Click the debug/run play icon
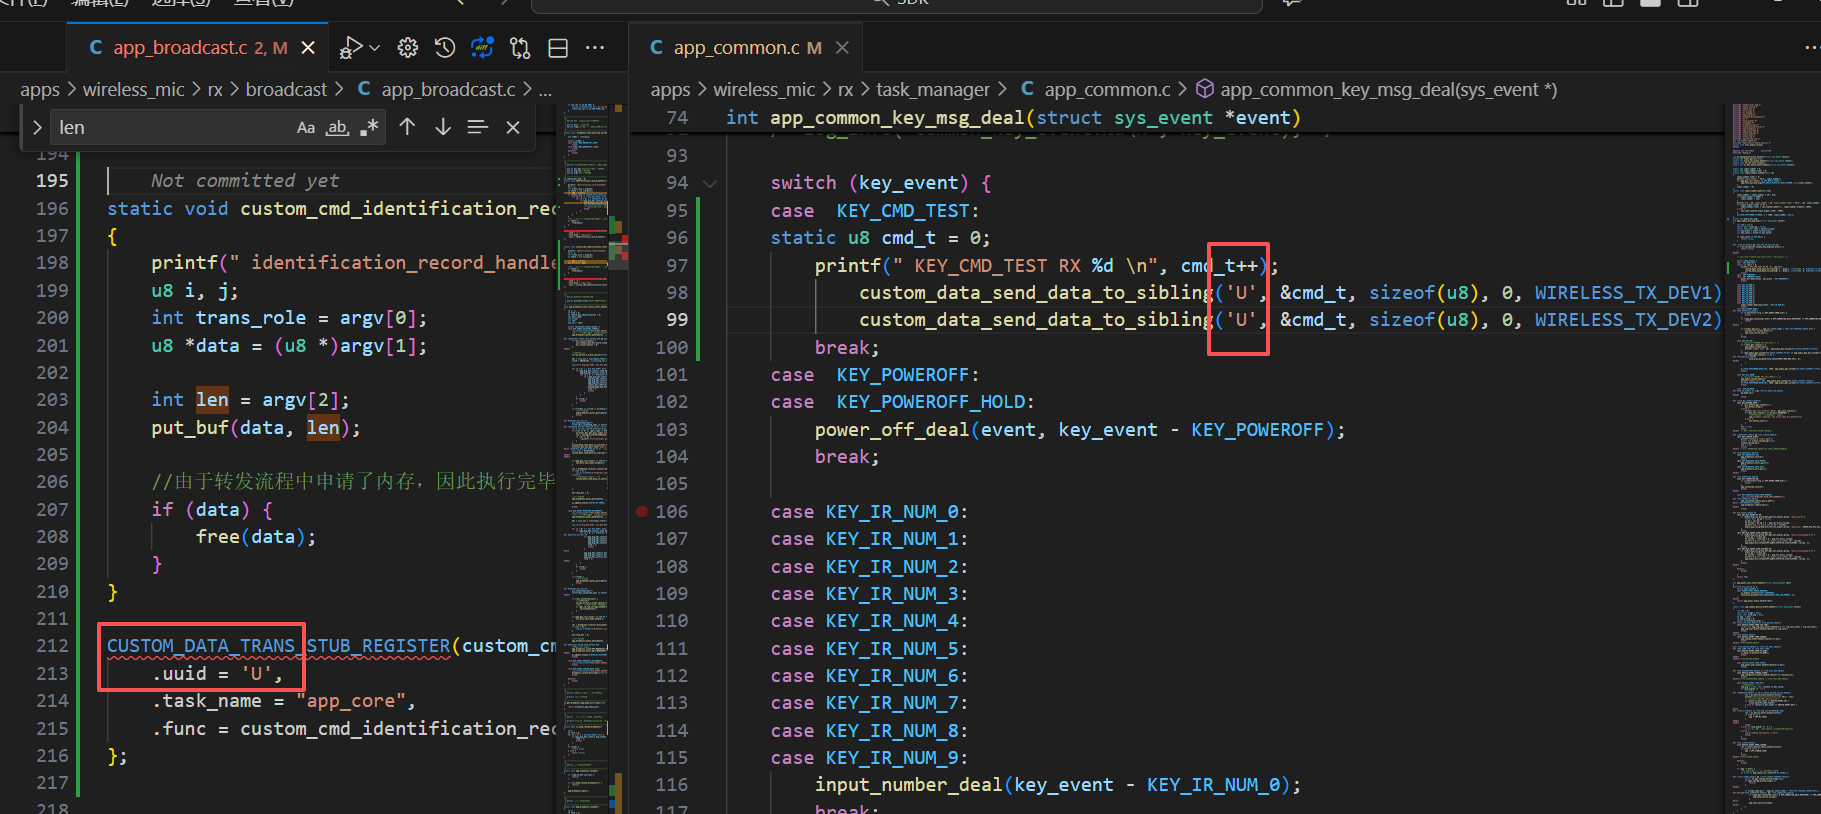Image resolution: width=1821 pixels, height=814 pixels. tap(350, 47)
